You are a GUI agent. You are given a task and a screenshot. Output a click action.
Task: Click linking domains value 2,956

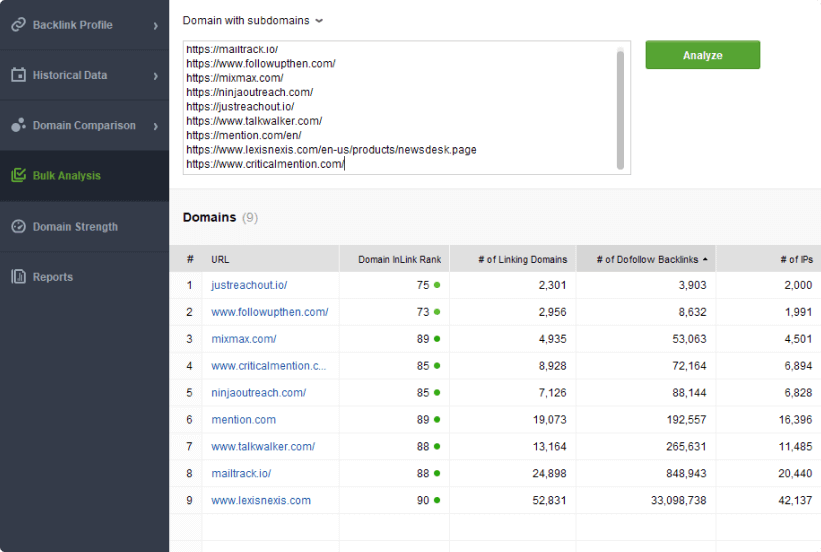click(552, 312)
